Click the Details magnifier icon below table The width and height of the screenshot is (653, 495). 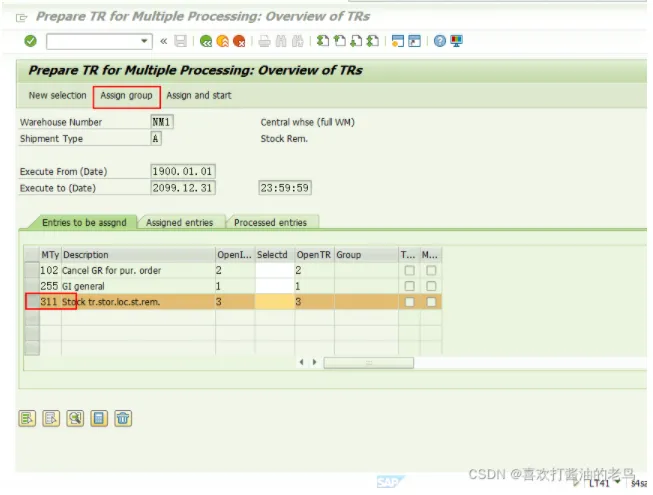click(x=75, y=418)
